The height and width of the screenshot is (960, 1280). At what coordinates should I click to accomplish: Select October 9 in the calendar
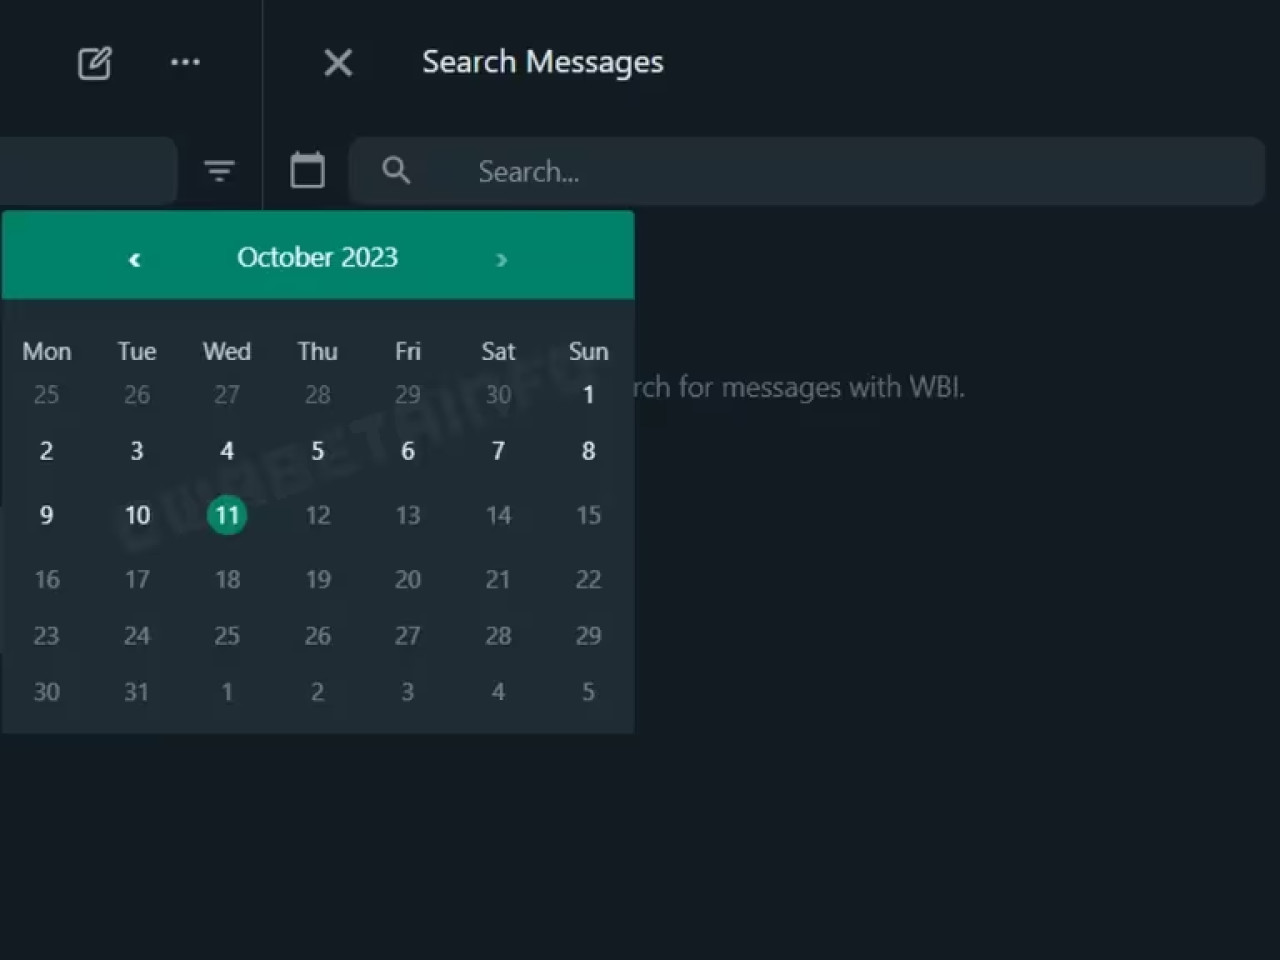46,515
